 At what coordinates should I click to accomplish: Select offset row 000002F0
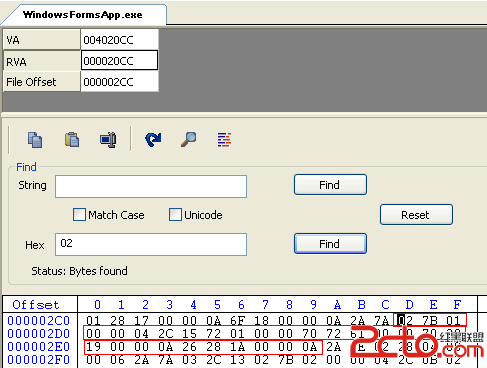click(x=39, y=360)
